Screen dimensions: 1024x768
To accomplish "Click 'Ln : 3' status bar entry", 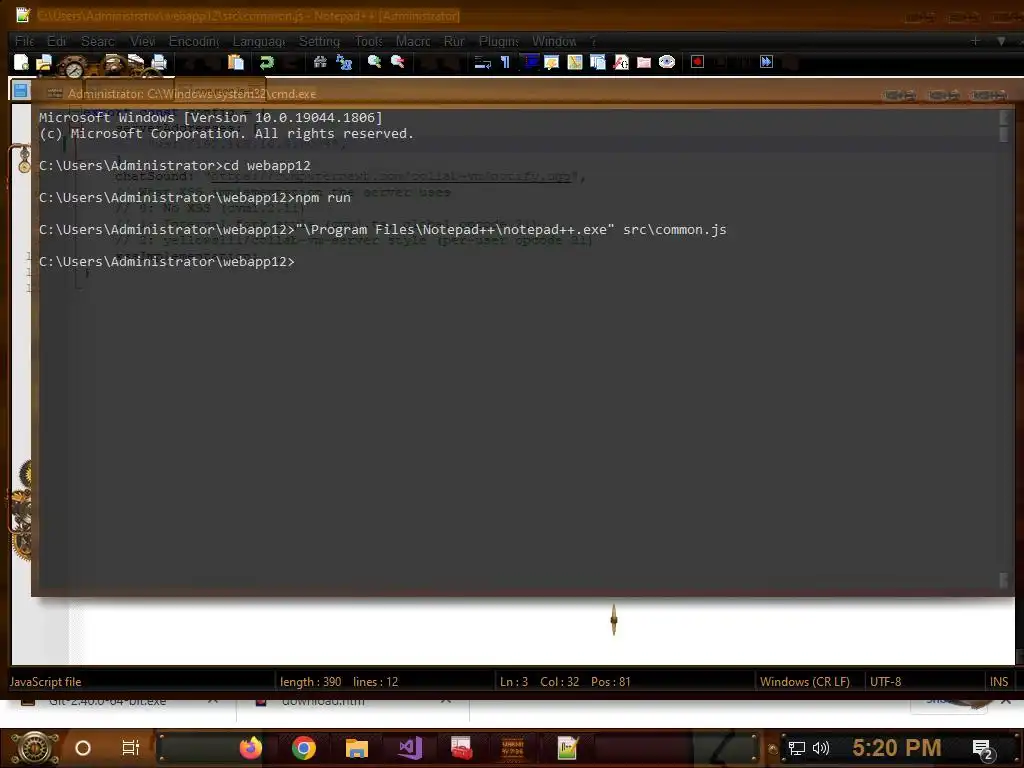I will [514, 681].
